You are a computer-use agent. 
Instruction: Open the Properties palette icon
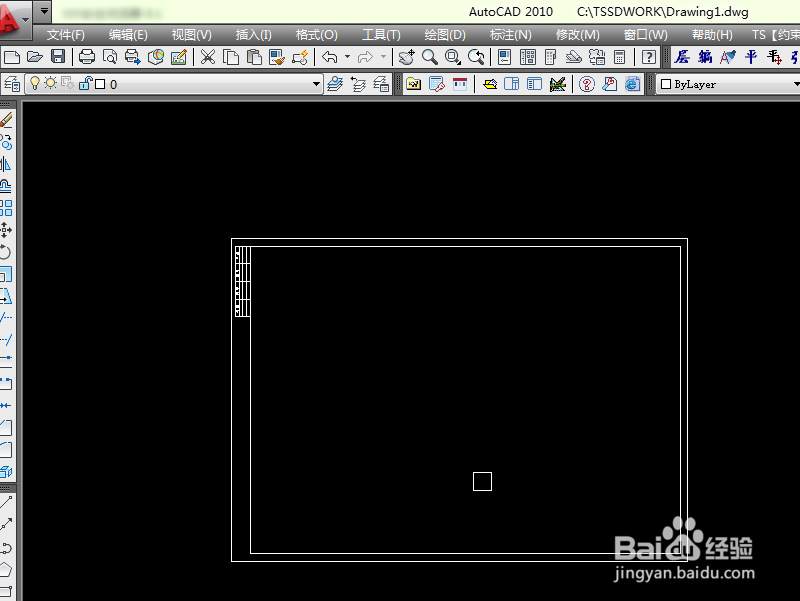505,57
